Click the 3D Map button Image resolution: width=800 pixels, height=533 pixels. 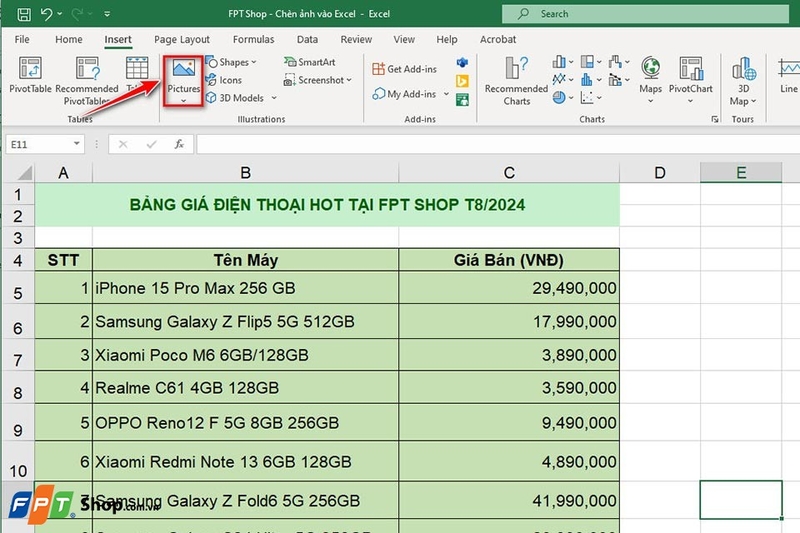coord(743,81)
